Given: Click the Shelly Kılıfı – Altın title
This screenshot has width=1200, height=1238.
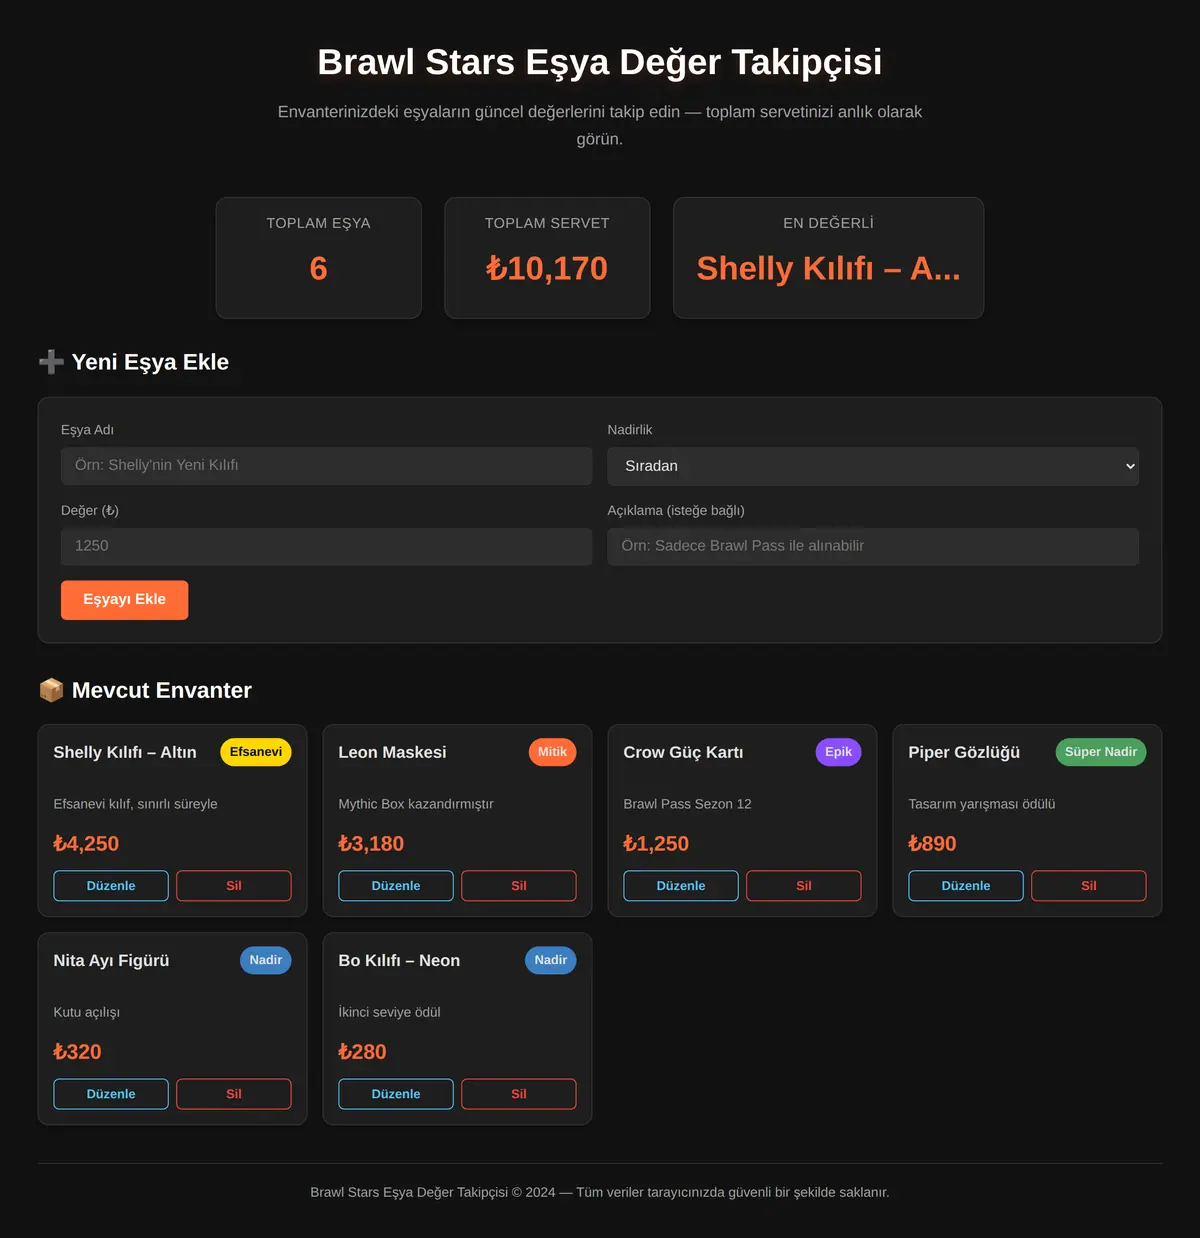Looking at the screenshot, I should click(125, 752).
